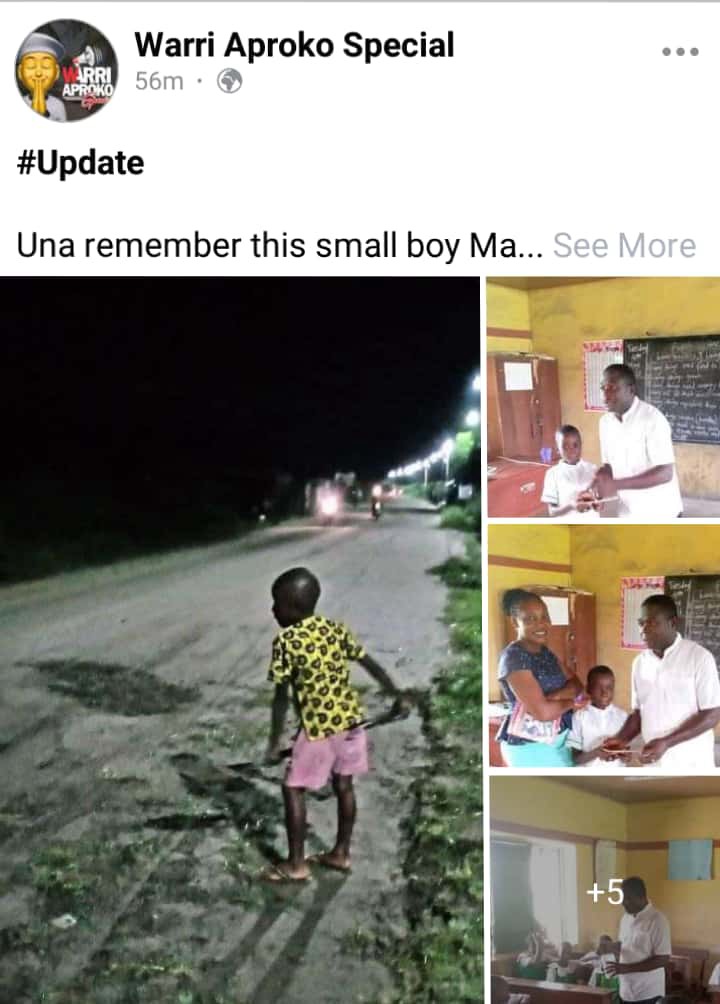Click the truncated post text starting with Una remember
Viewport: 720px width, 1004px height.
[x=280, y=245]
